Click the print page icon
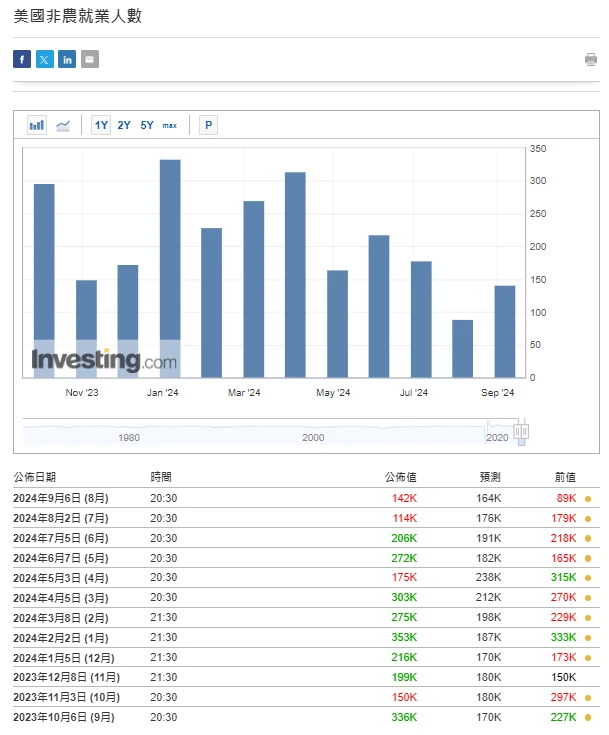Screen dimensions: 609x735 click(591, 60)
